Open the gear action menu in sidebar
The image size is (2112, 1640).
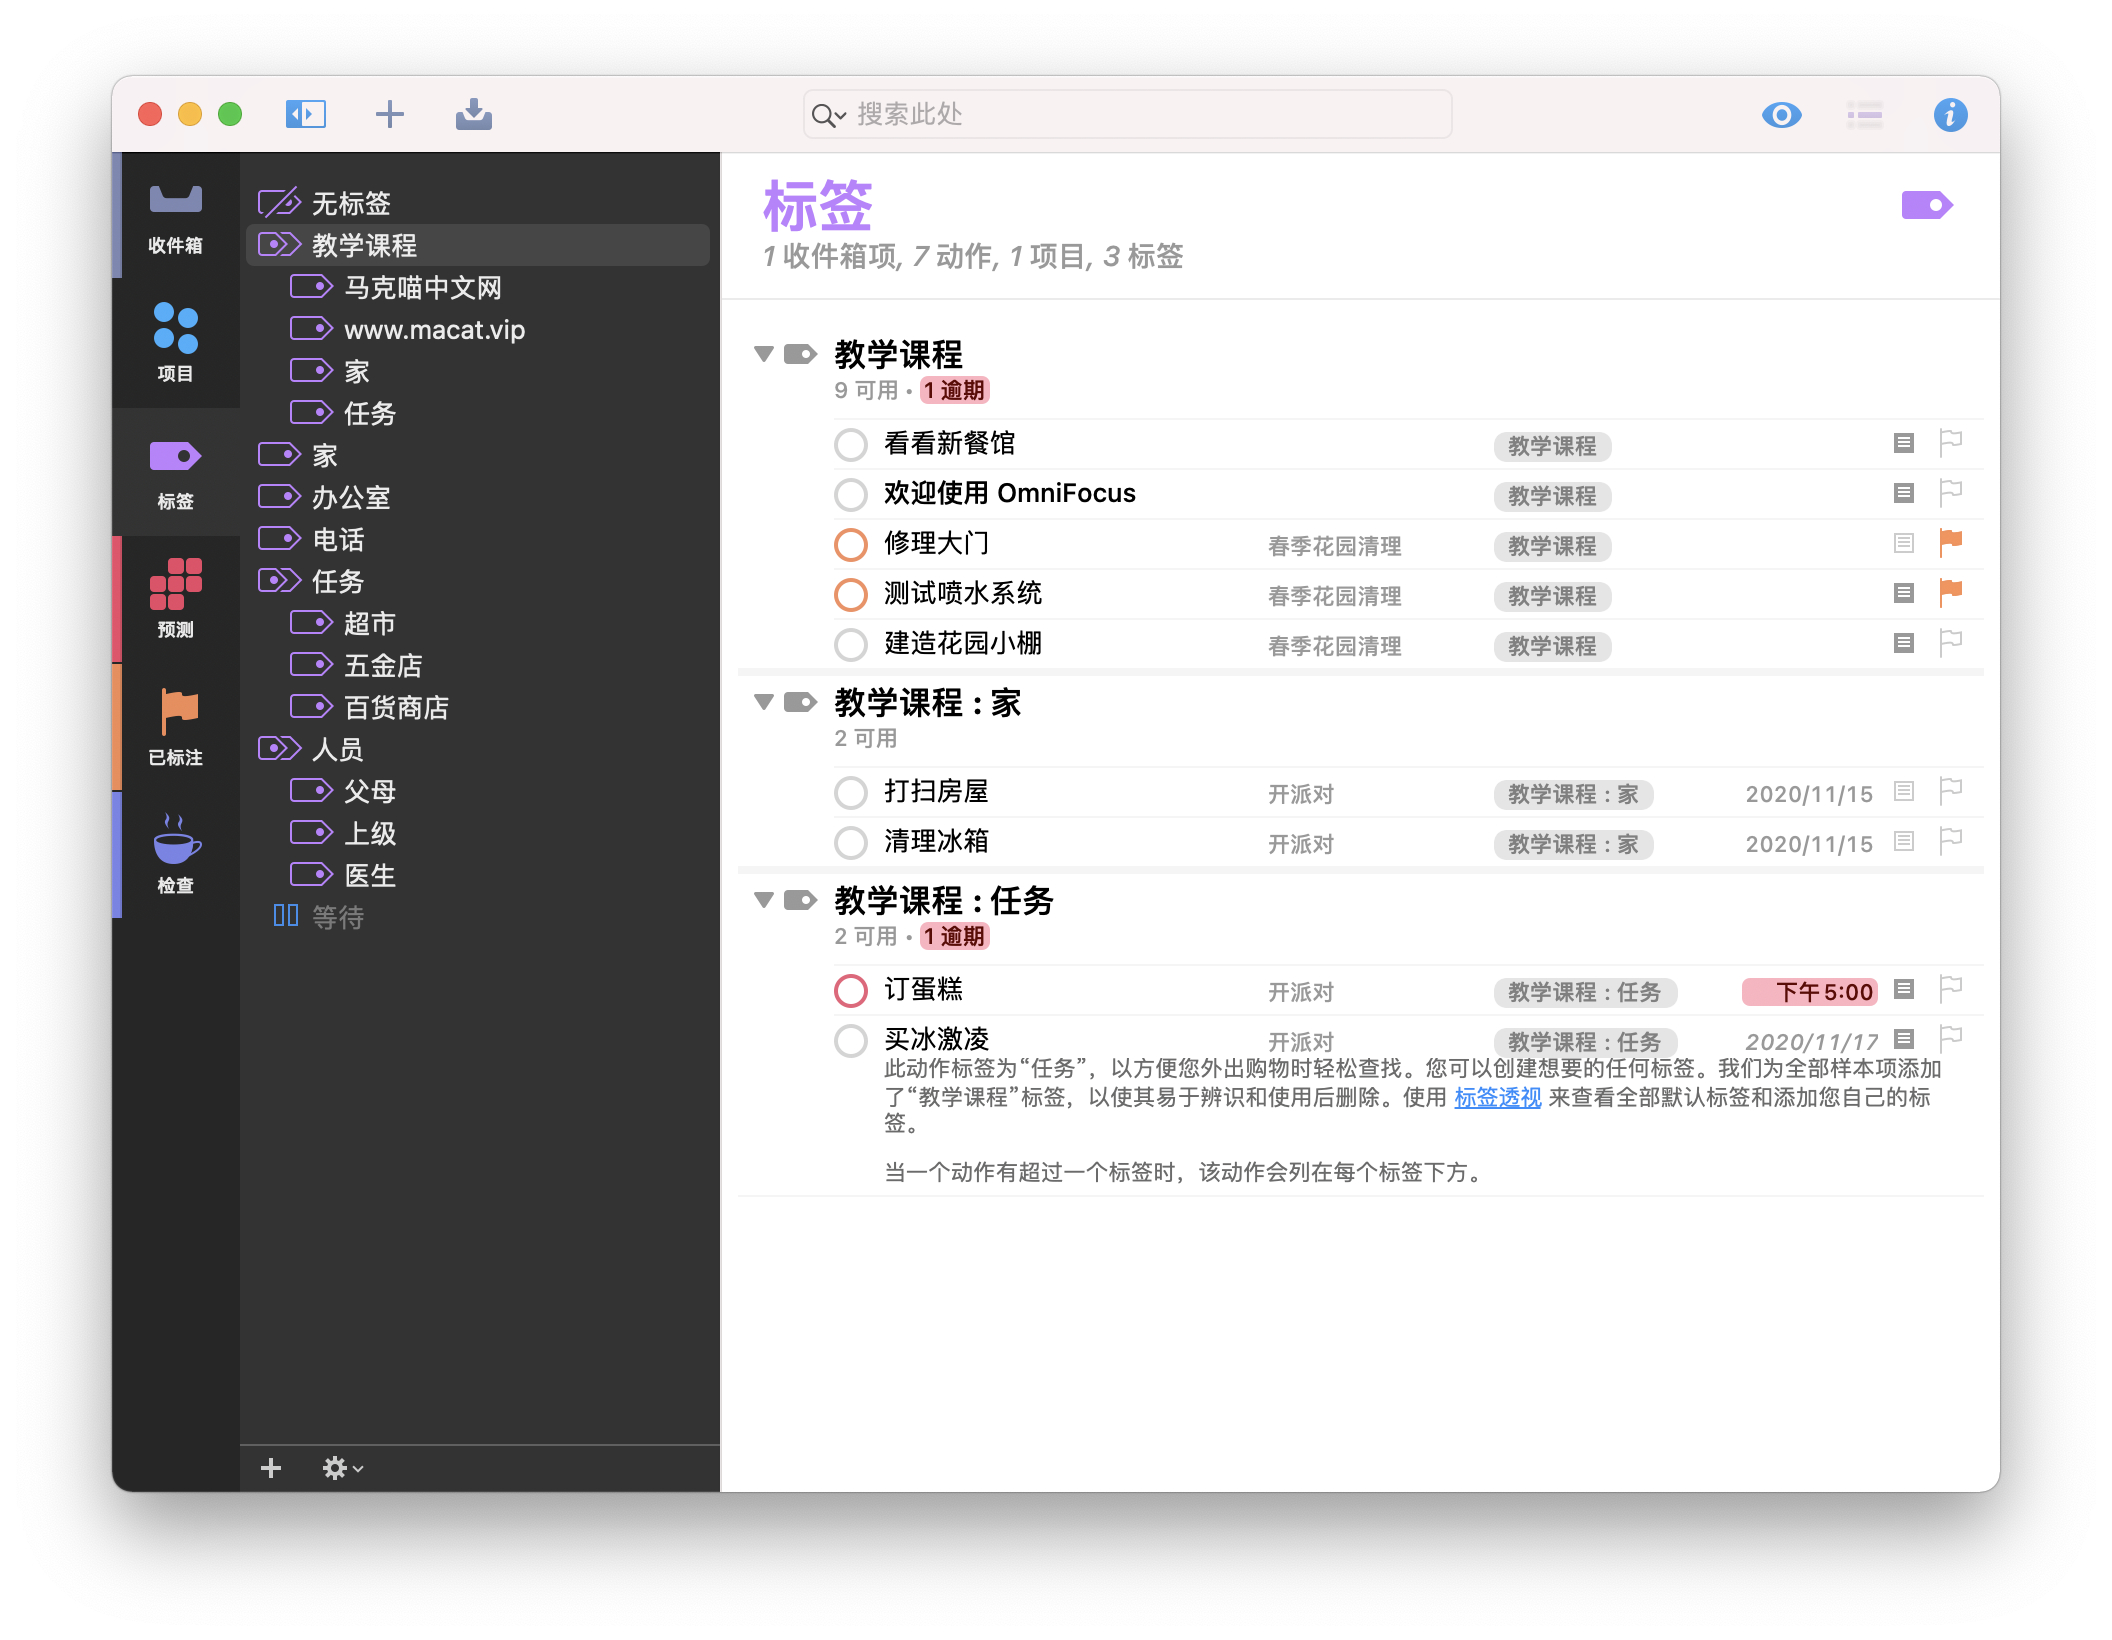coord(342,1467)
